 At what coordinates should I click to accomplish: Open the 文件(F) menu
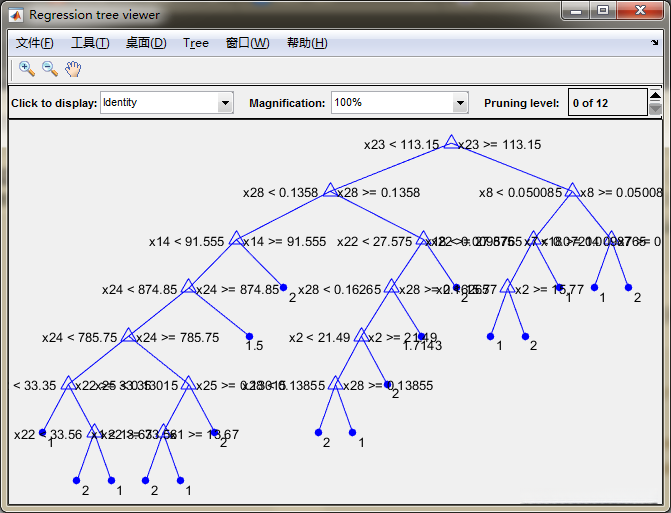[x=35, y=43]
